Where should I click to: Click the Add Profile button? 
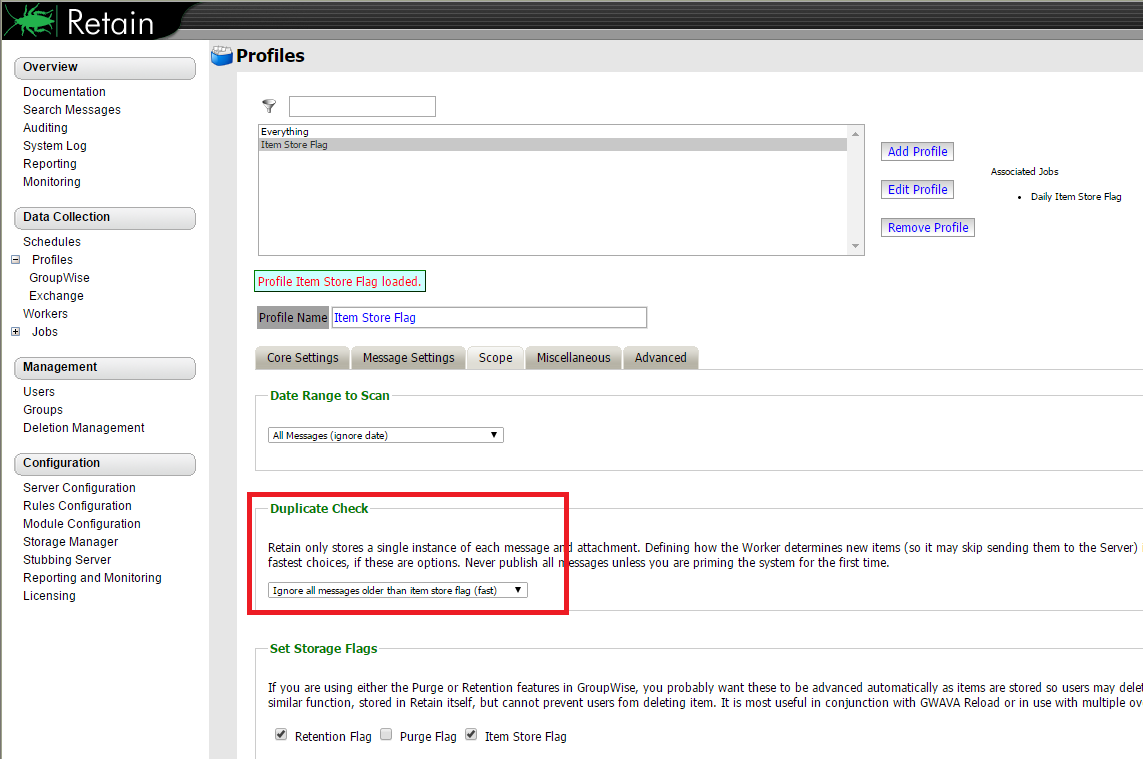[916, 151]
